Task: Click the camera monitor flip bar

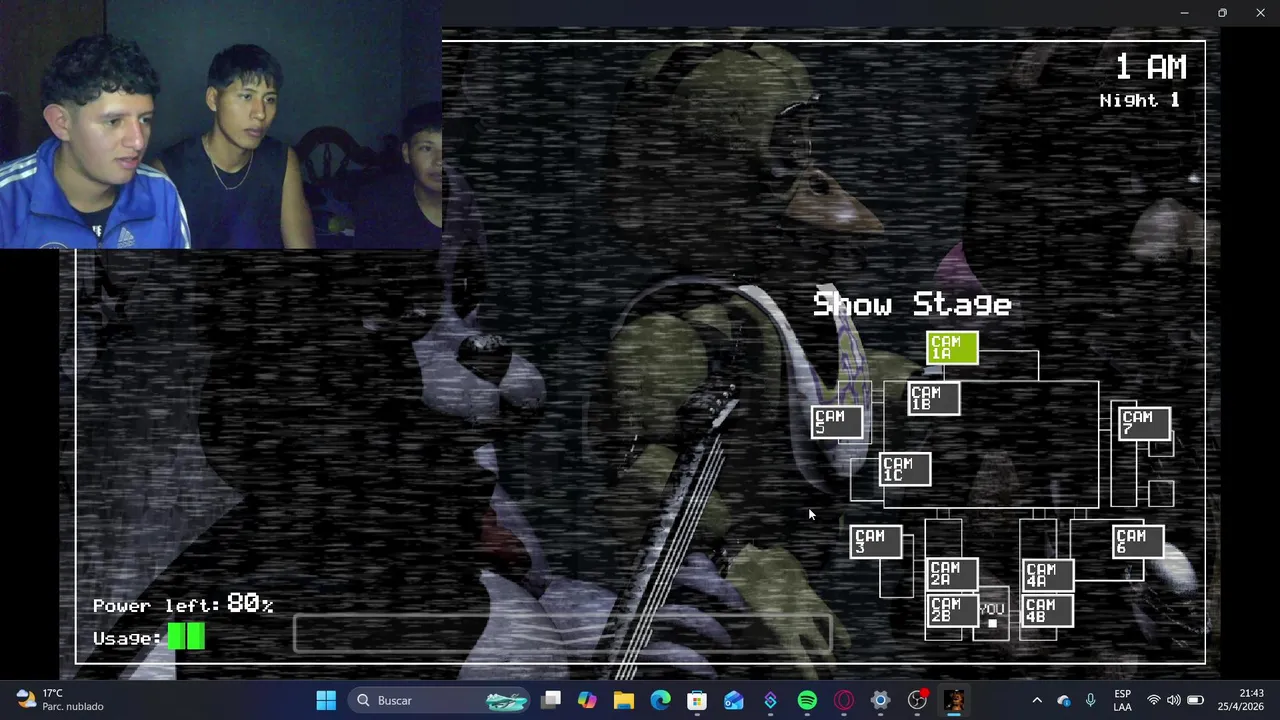Action: pos(563,634)
